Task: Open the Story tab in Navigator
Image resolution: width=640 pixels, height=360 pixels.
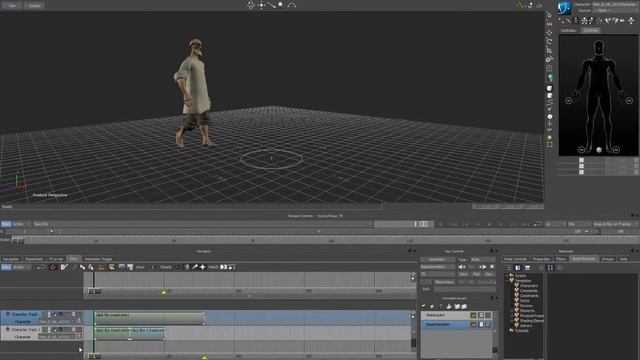Action: point(73,259)
